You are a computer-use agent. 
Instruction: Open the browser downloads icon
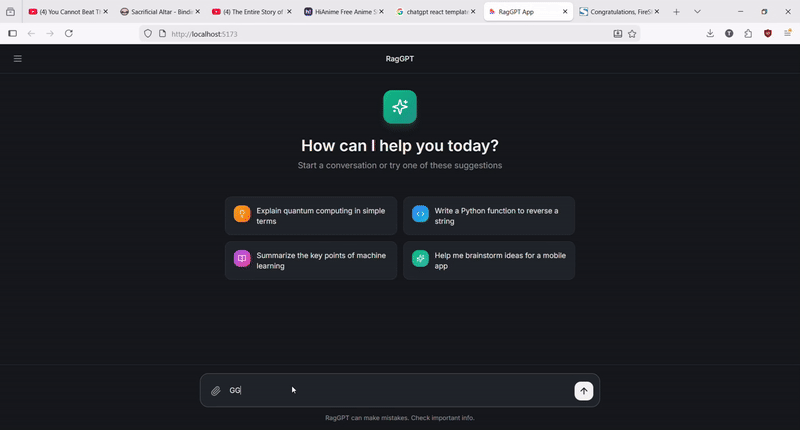tap(710, 34)
